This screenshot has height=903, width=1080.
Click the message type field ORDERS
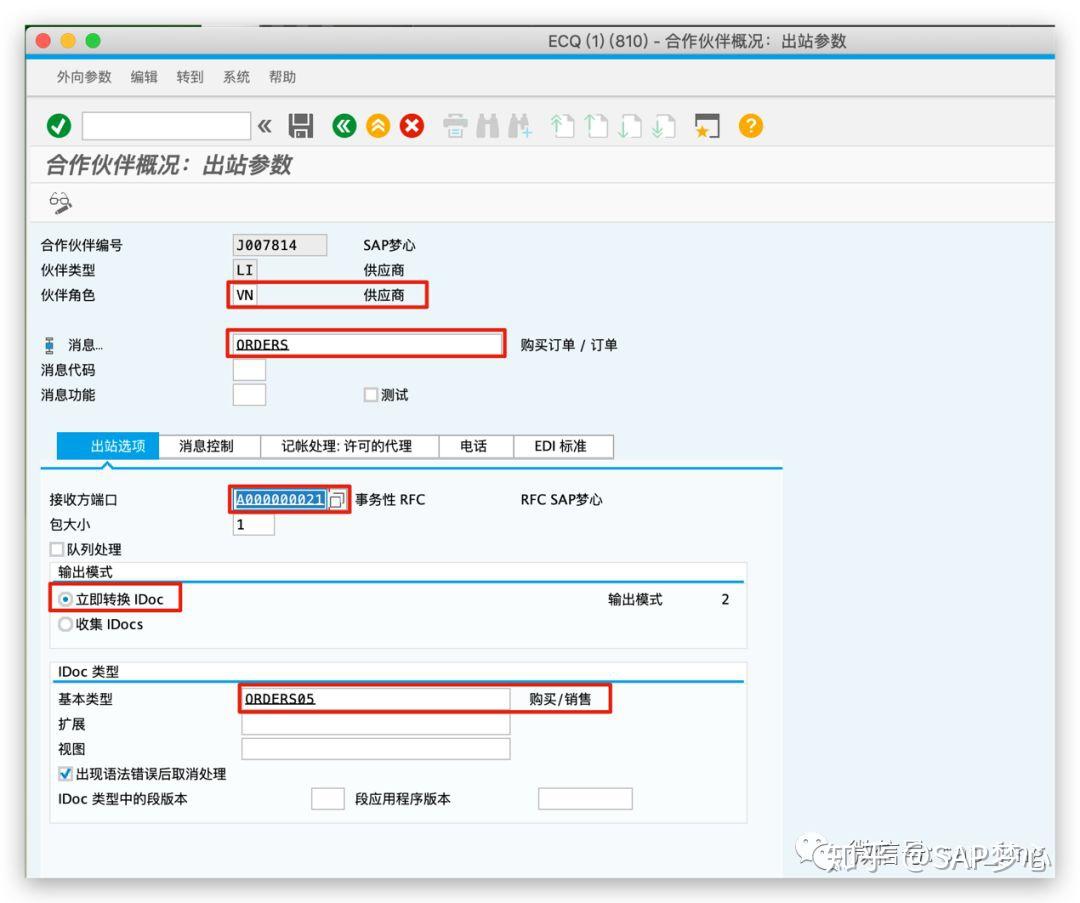(x=367, y=344)
